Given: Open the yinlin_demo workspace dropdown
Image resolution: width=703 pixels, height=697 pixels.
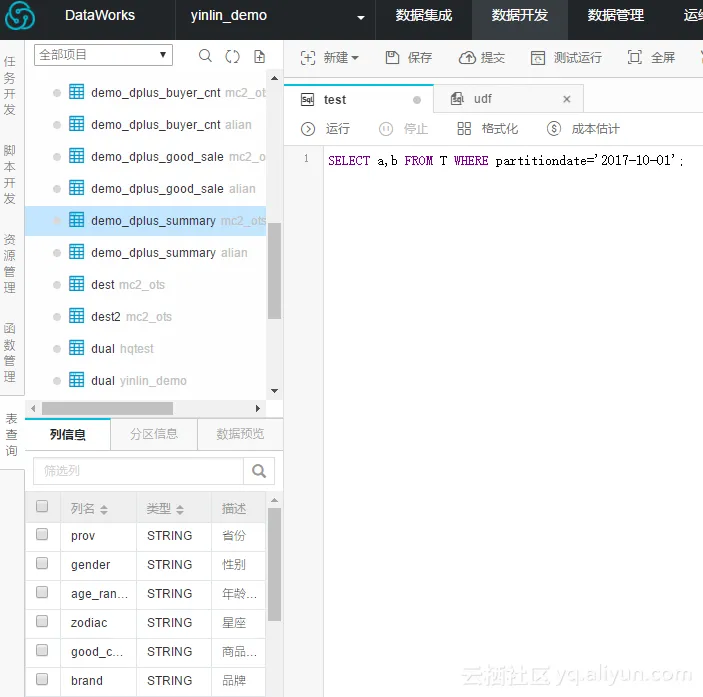Looking at the screenshot, I should (275, 16).
